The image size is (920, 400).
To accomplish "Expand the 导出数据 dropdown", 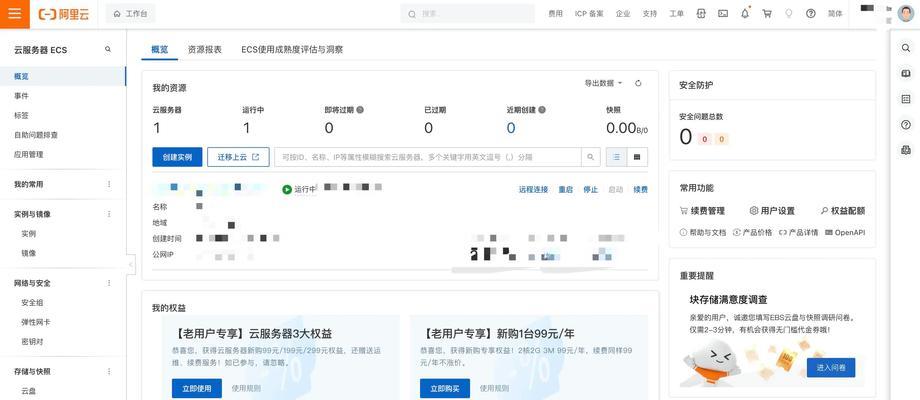I will pos(603,83).
